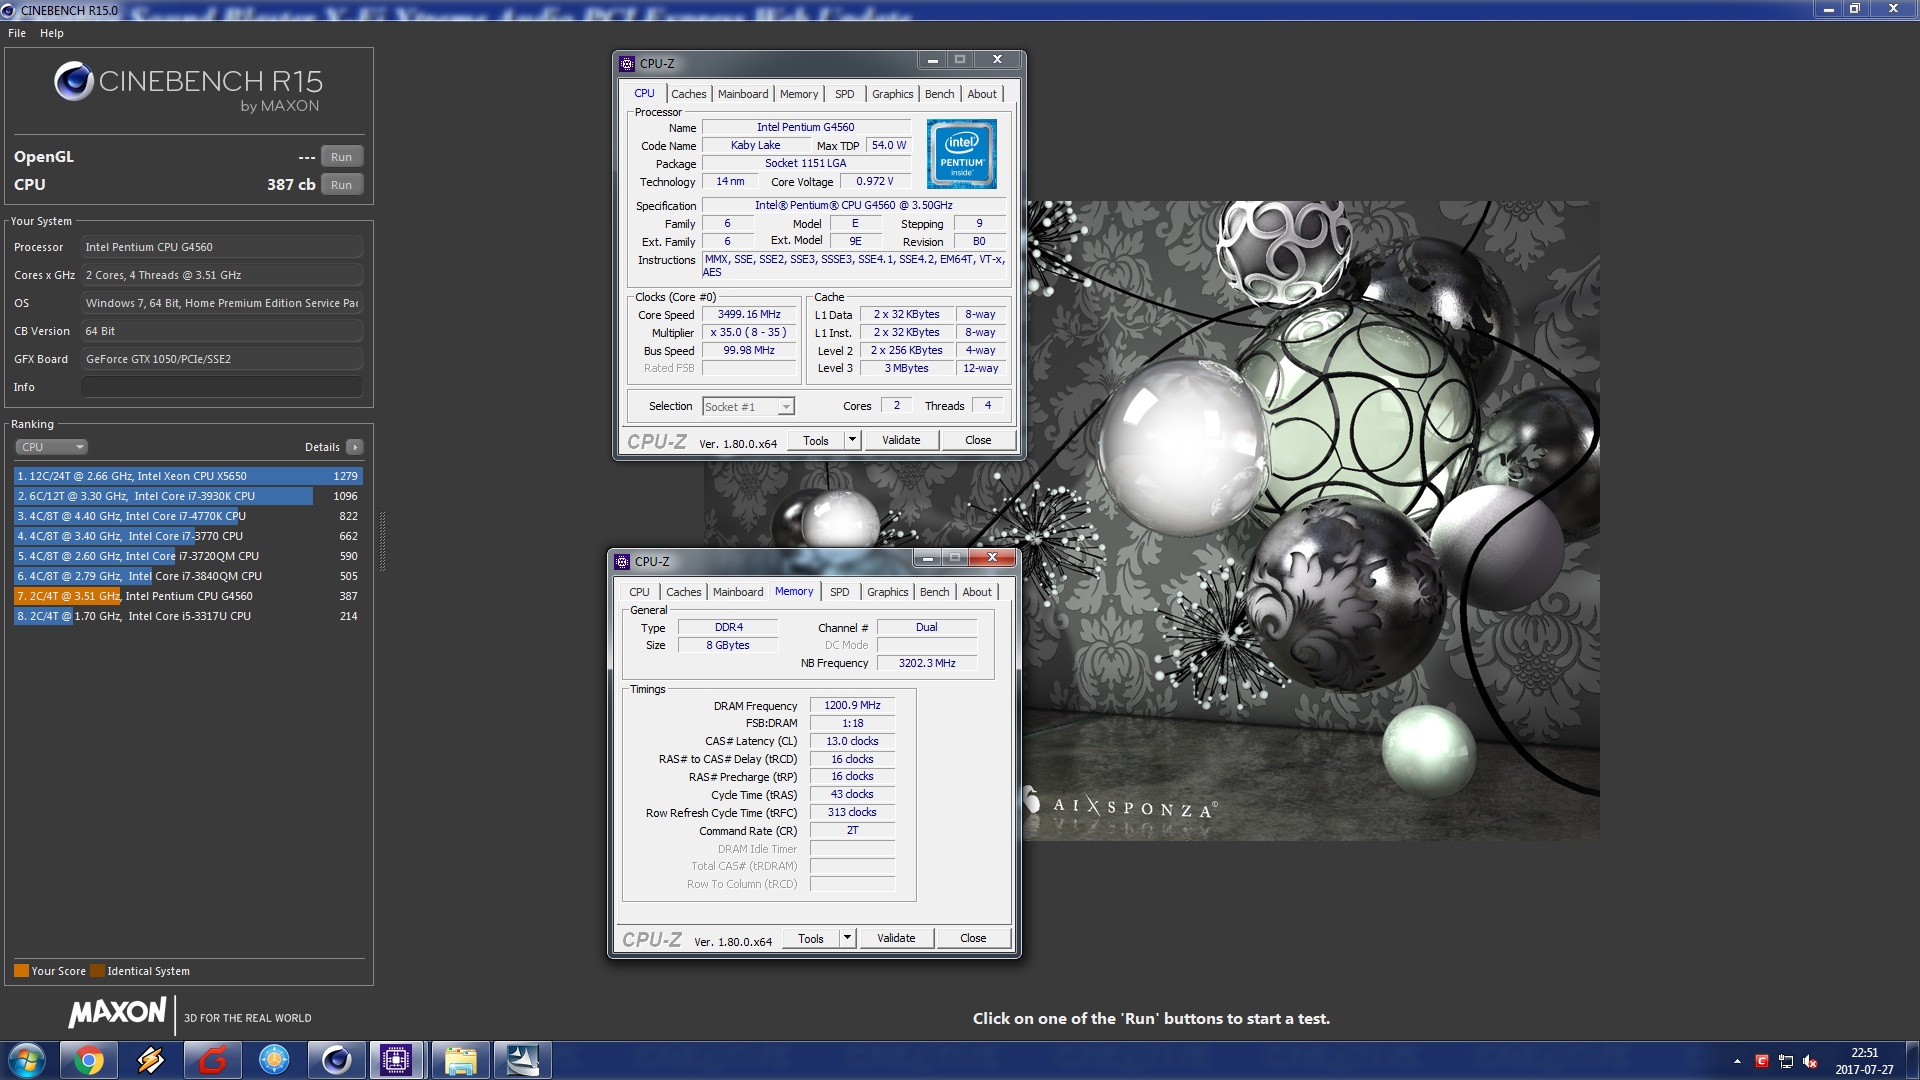Expand Tools dropdown arrow in upper CPU-Z
Screen dimensions: 1920x1080
(852, 440)
